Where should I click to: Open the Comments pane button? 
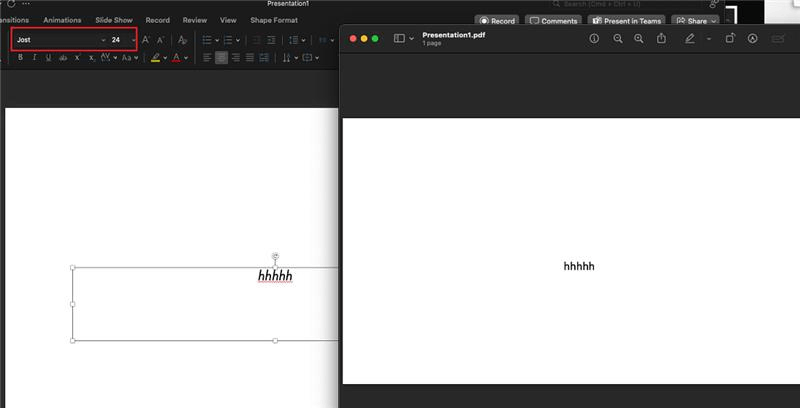[553, 21]
